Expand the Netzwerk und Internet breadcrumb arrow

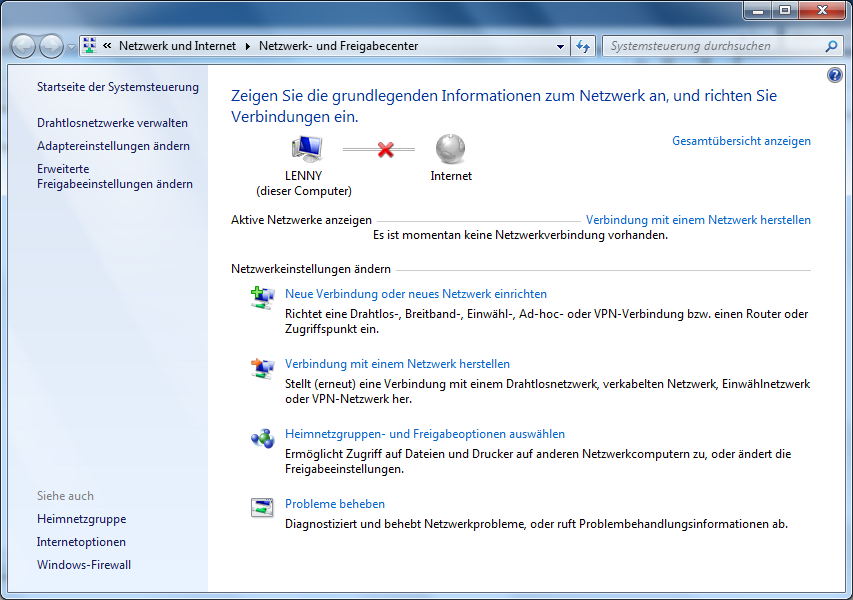247,46
